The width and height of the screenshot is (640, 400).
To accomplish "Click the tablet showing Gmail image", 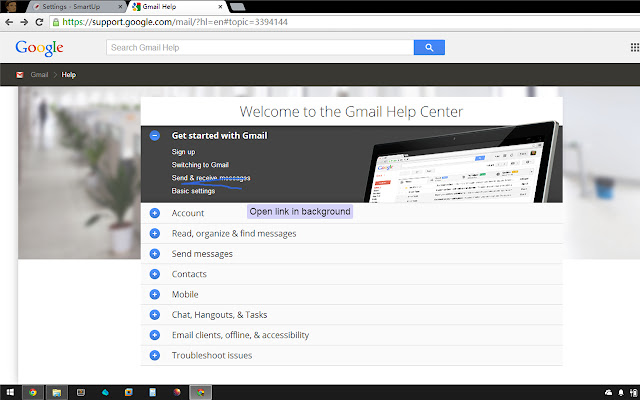I will click(461, 163).
